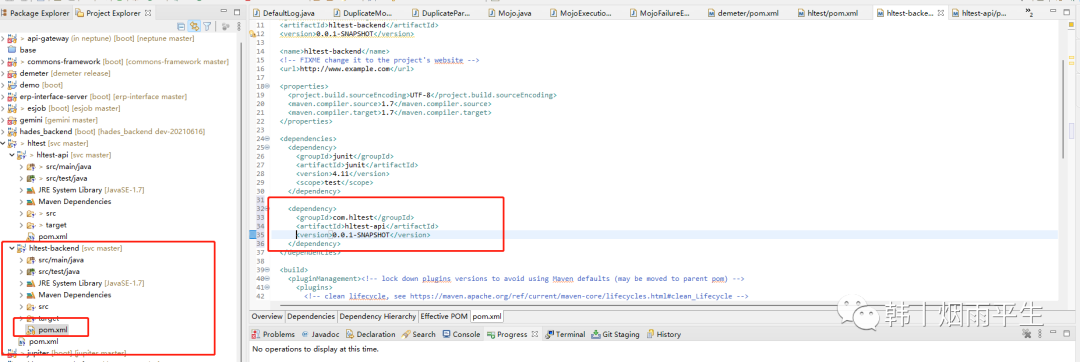Collapse the hltest-api module
Viewport: 1080px width, 362px height.
click(11, 155)
